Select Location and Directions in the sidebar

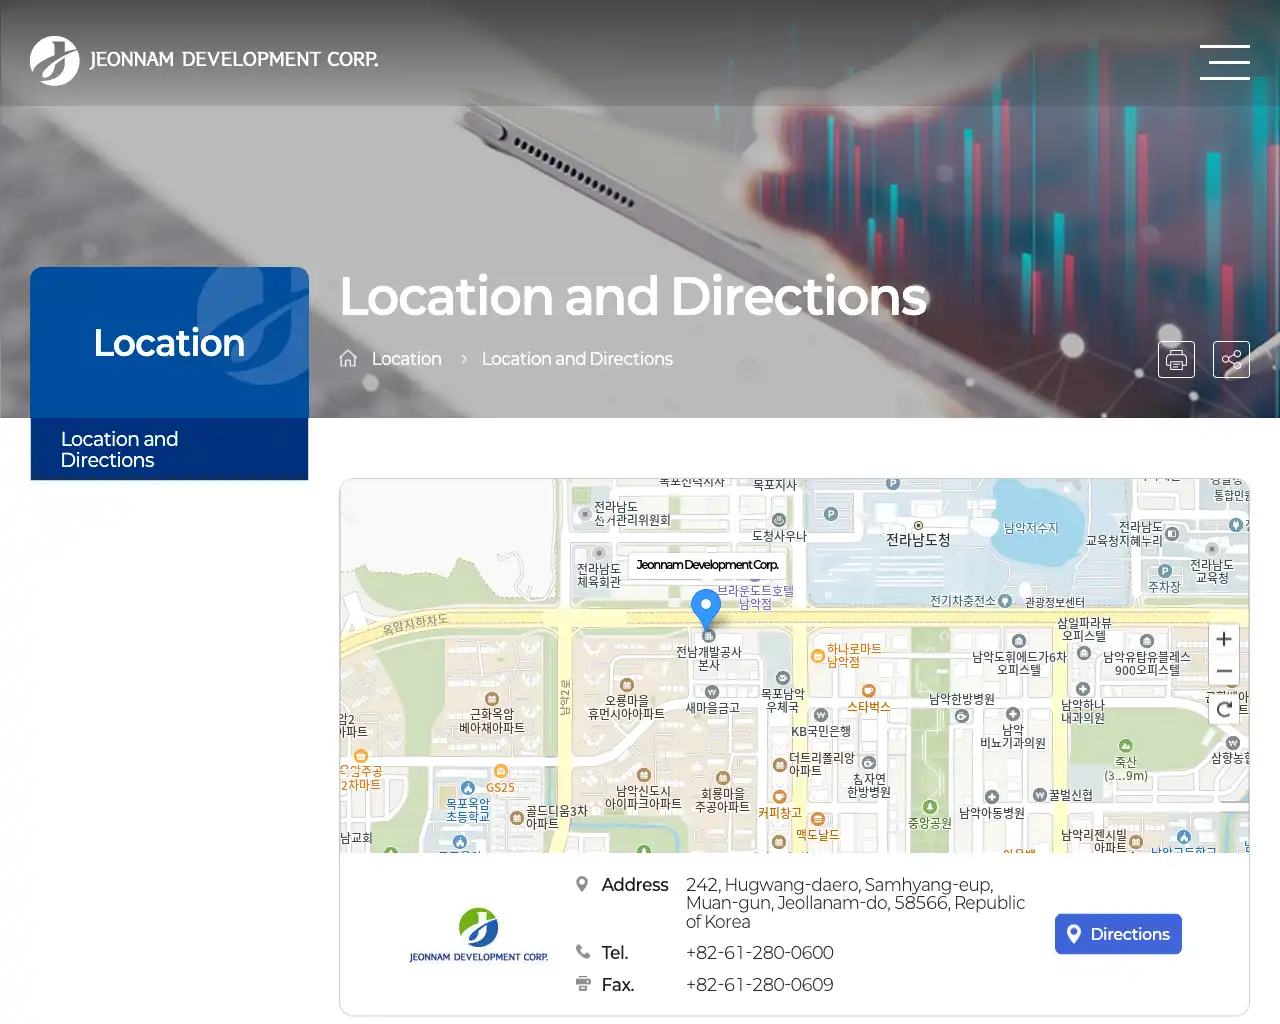pos(170,449)
